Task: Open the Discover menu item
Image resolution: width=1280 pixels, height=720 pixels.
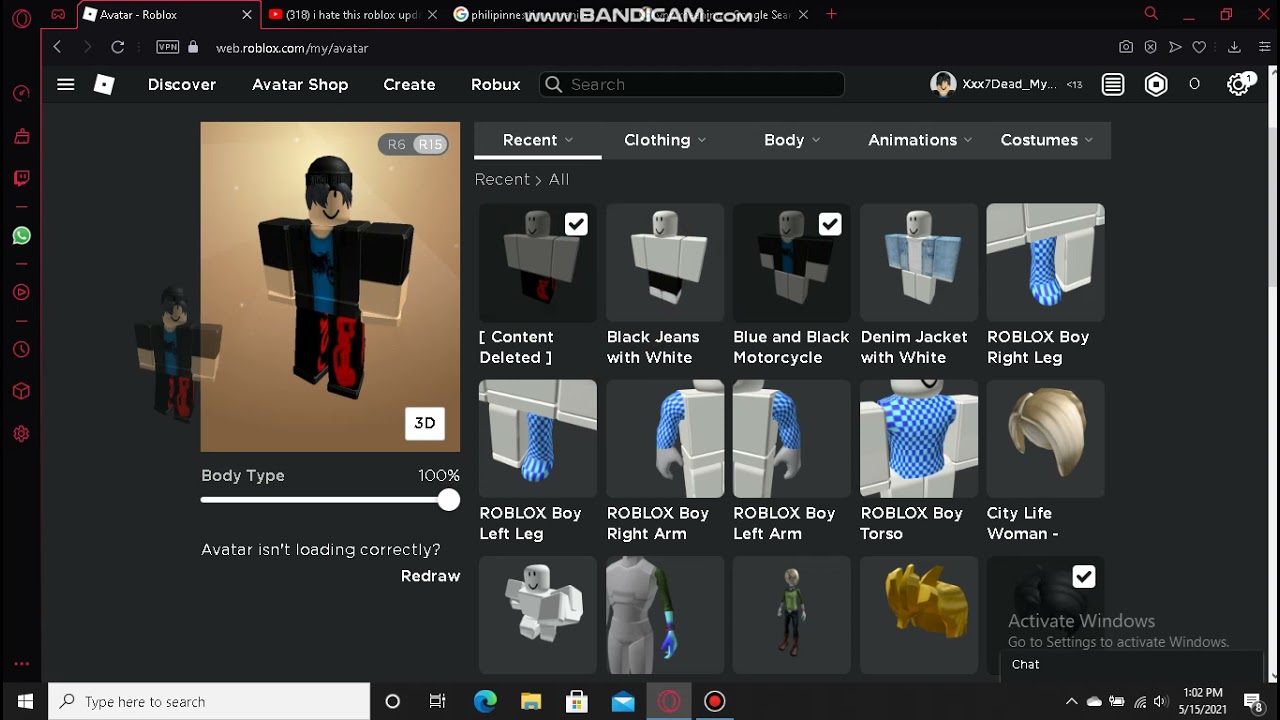Action: [182, 85]
